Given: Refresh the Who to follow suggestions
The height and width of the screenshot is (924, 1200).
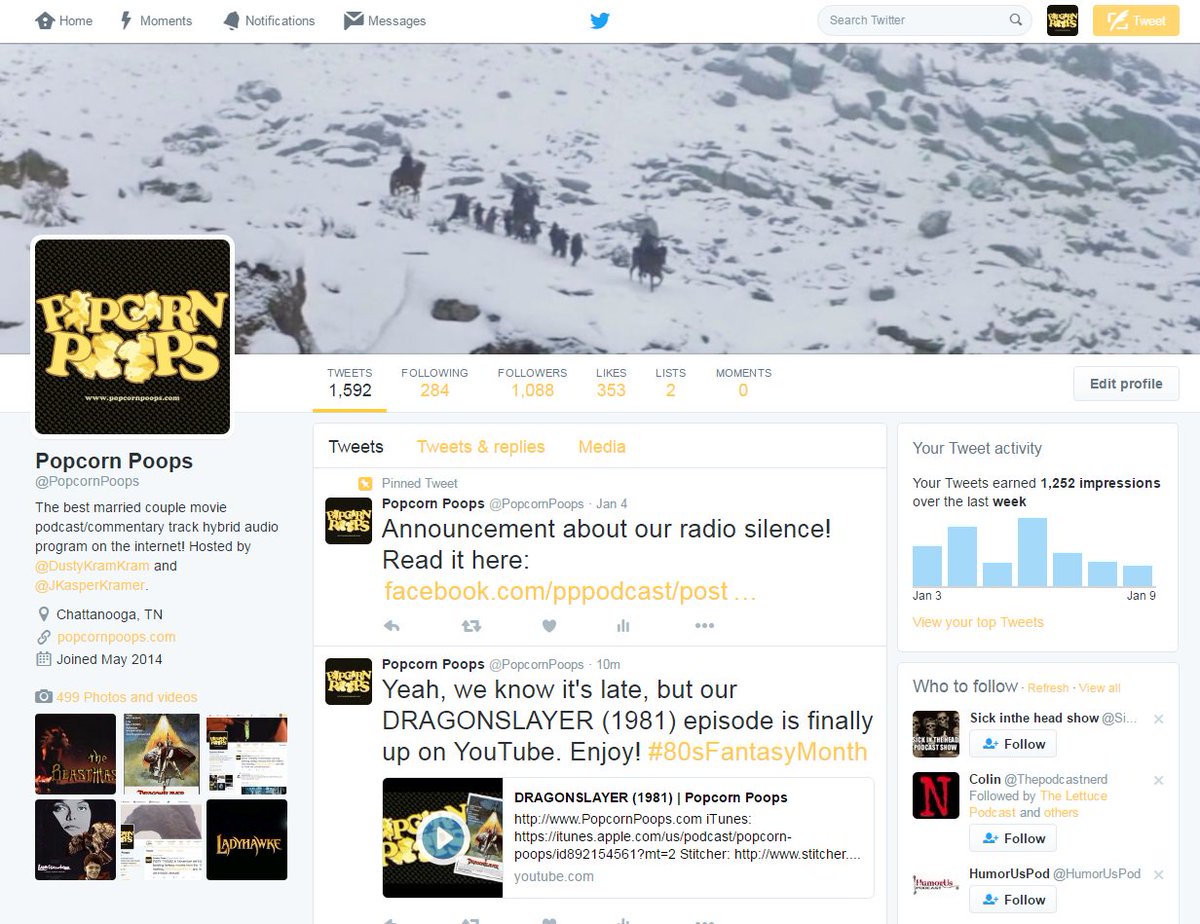Looking at the screenshot, I should [x=1048, y=688].
